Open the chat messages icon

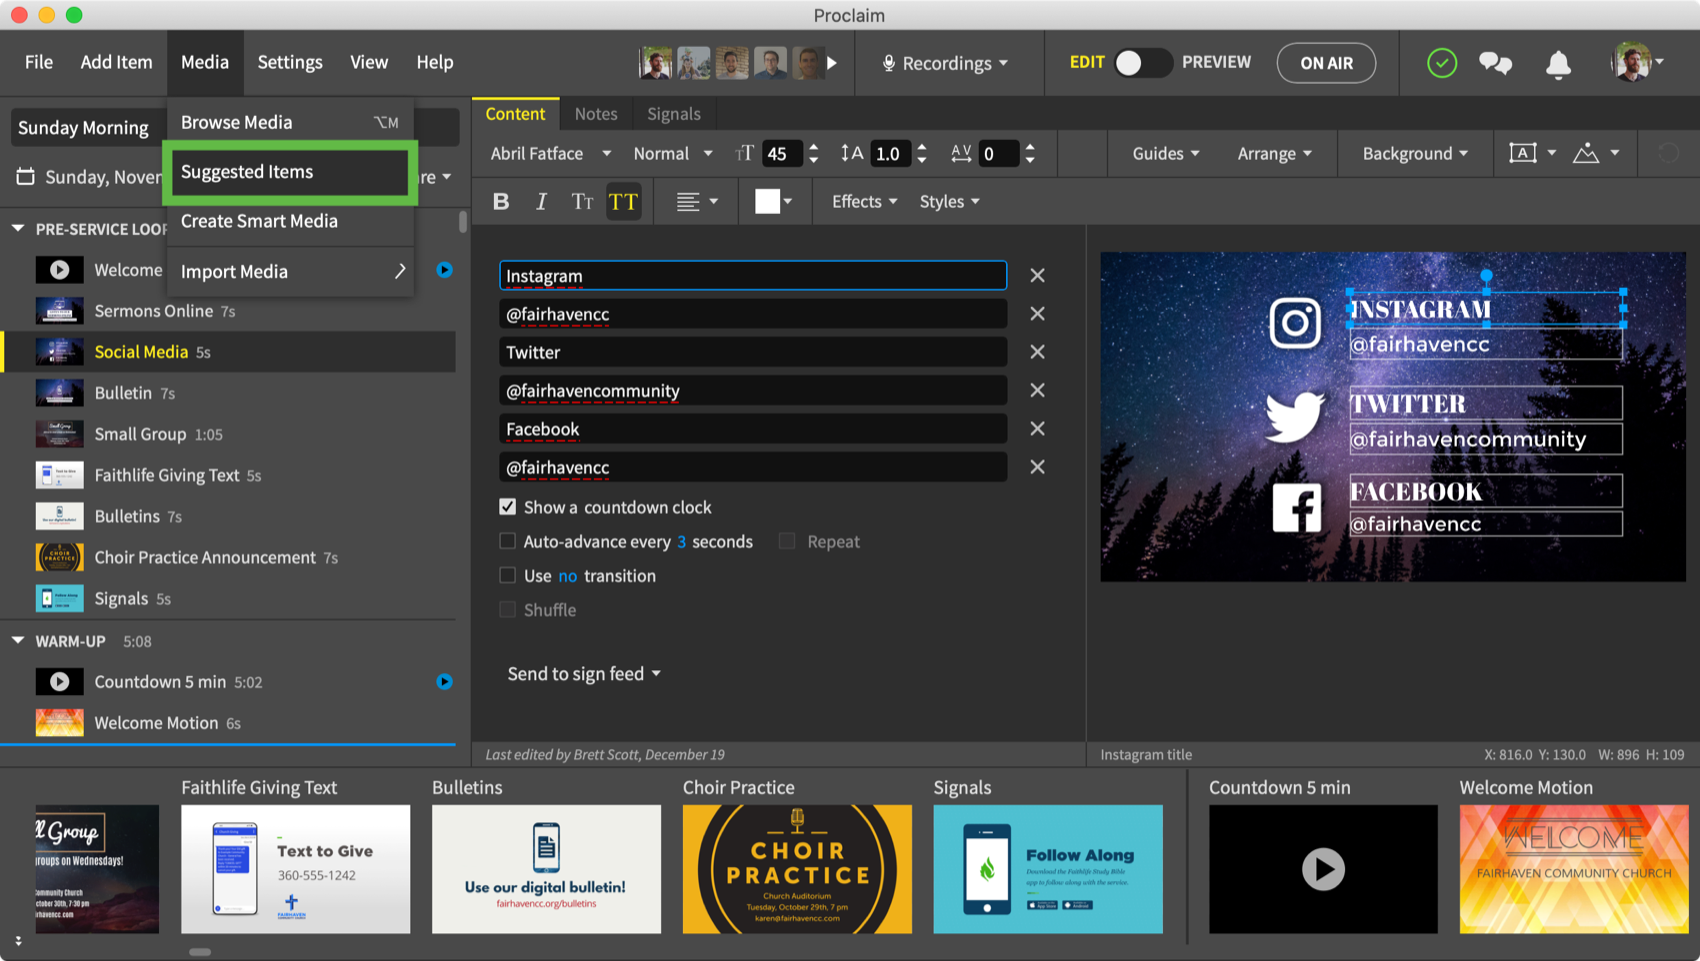(1495, 63)
